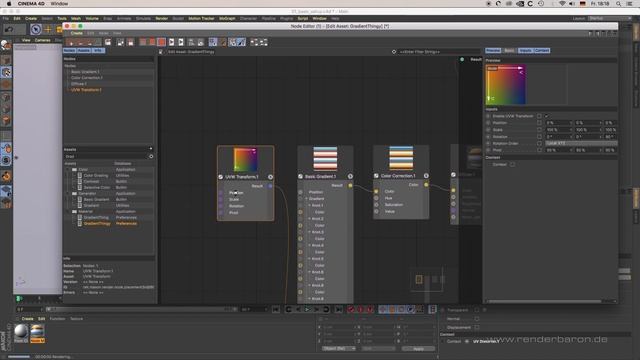Click the Wi-Fi status icon in menu bar
The height and width of the screenshot is (360, 640).
pos(562,4)
